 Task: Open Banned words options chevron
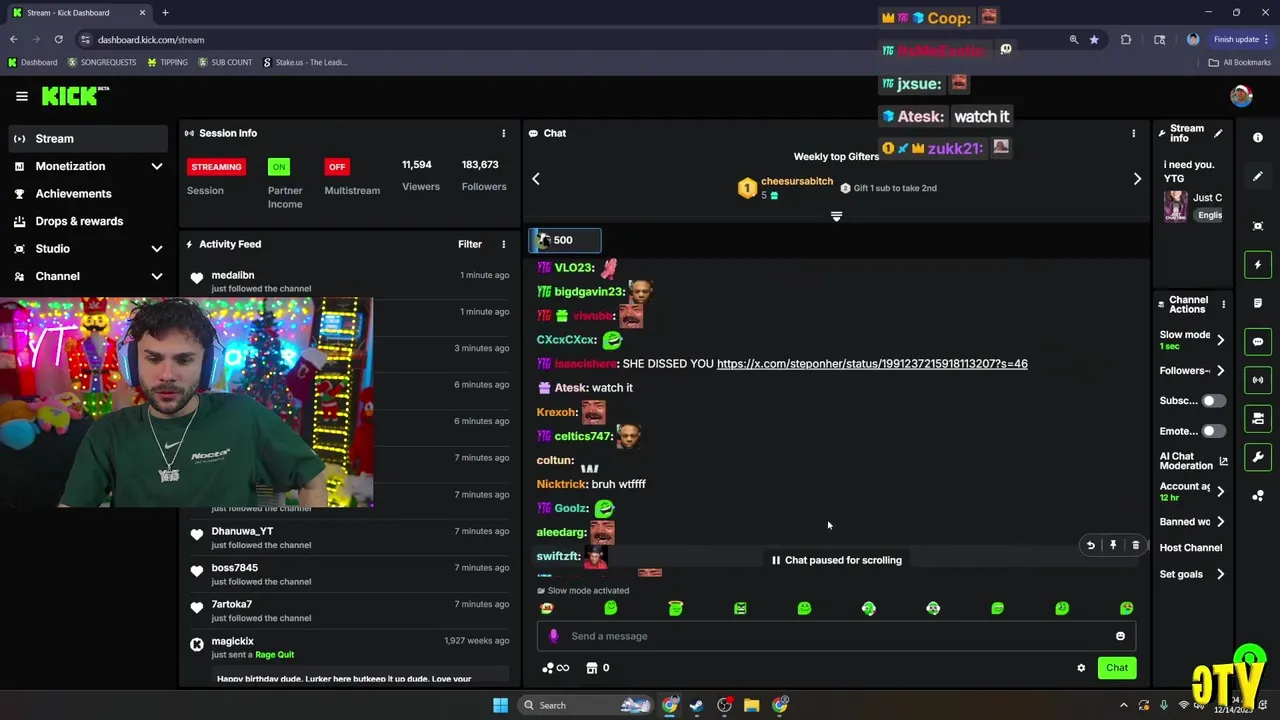[1220, 522]
